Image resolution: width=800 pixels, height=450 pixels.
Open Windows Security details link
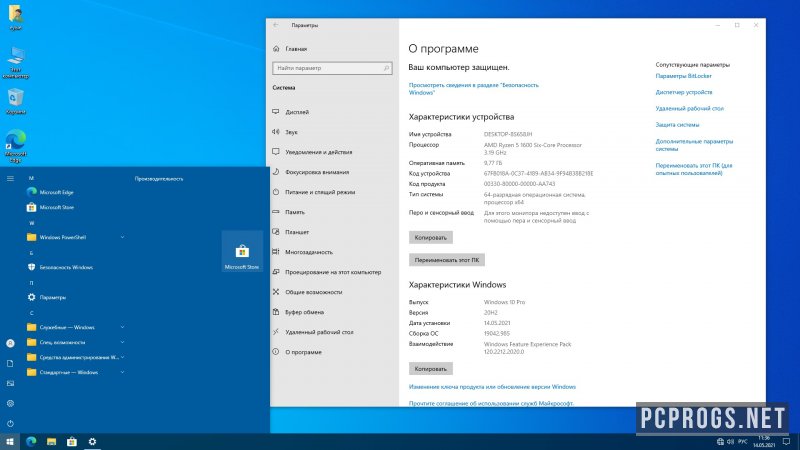(x=473, y=89)
